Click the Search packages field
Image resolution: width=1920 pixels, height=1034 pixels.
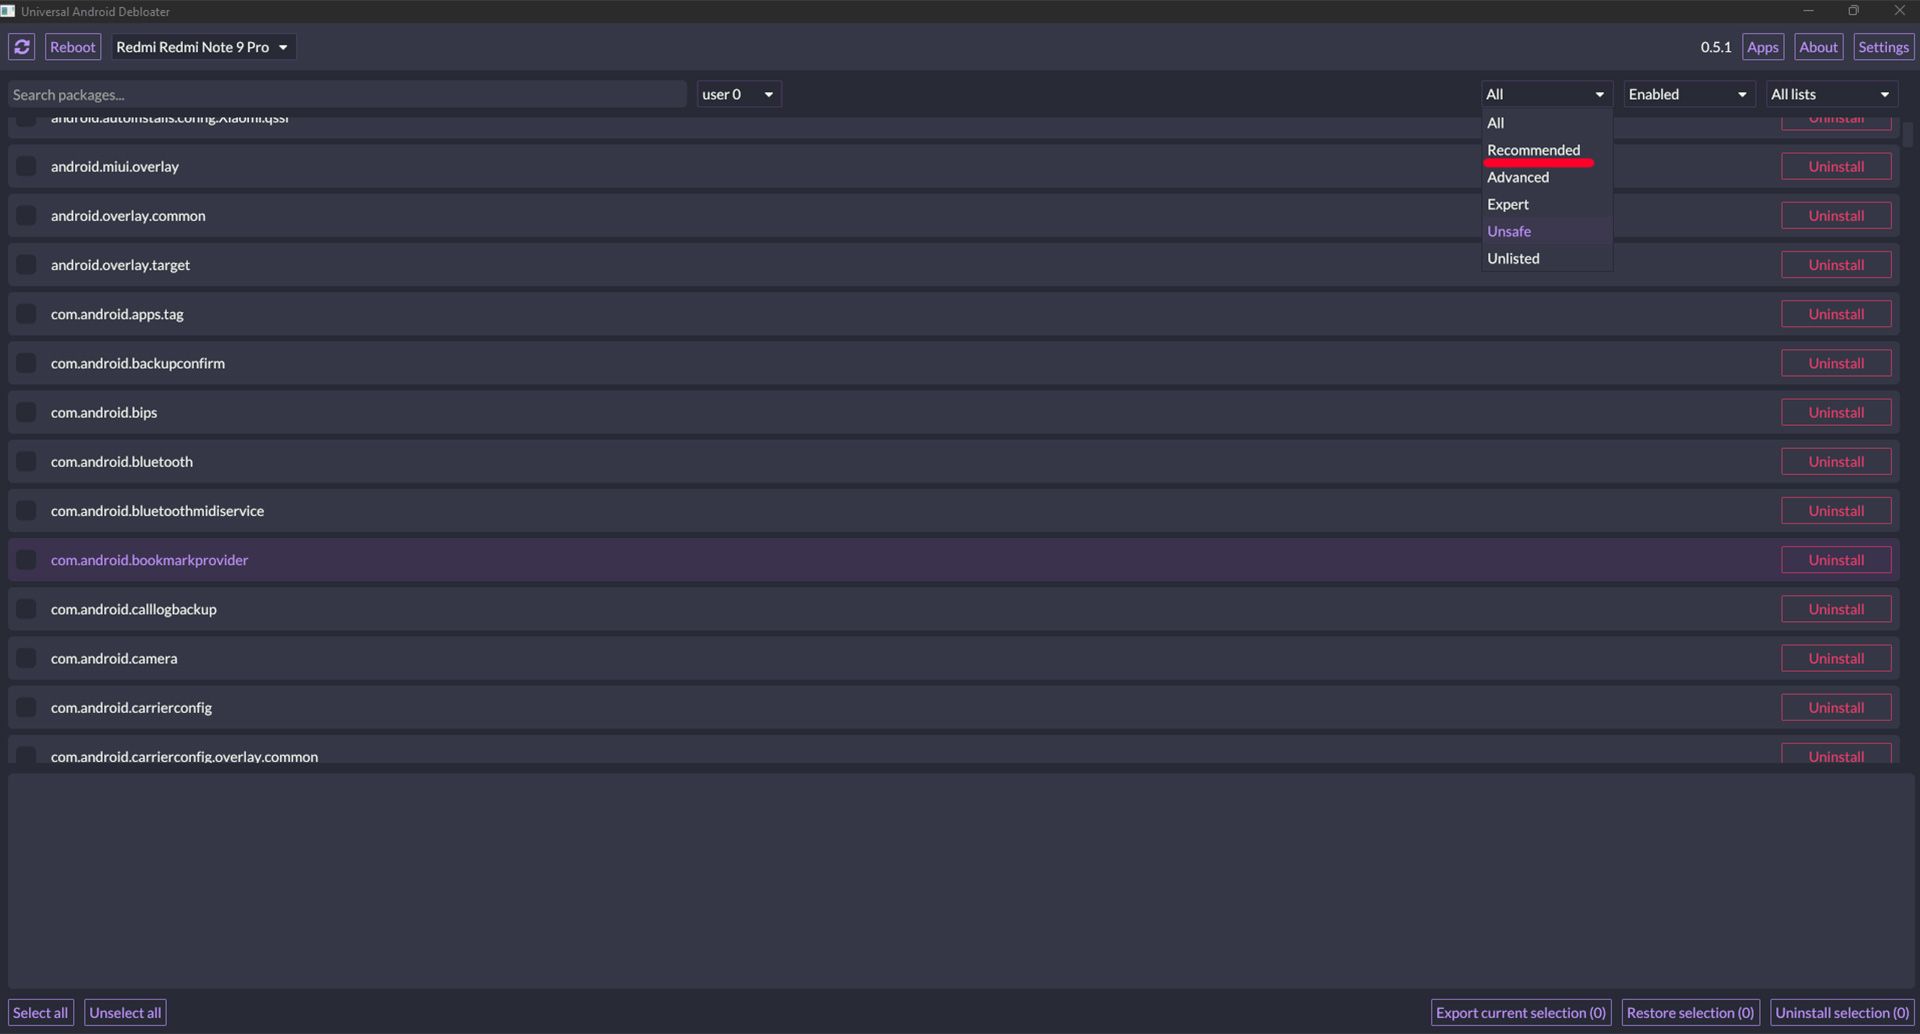[x=347, y=94]
